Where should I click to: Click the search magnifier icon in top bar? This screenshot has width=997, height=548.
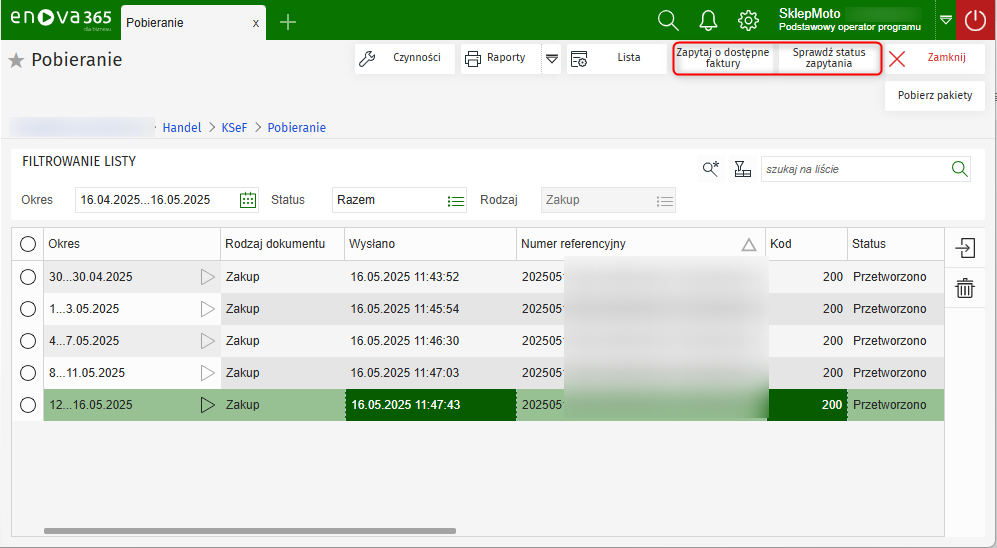tap(668, 21)
